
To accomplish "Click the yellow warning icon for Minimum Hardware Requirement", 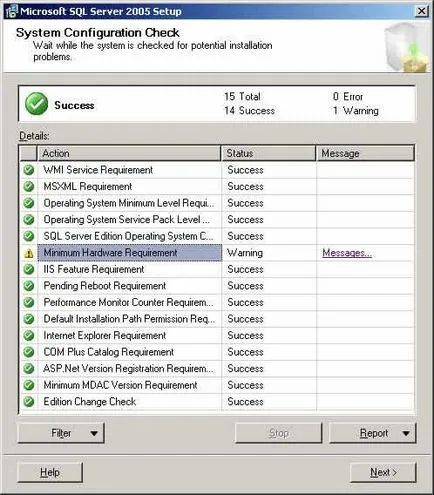I will (x=29, y=253).
